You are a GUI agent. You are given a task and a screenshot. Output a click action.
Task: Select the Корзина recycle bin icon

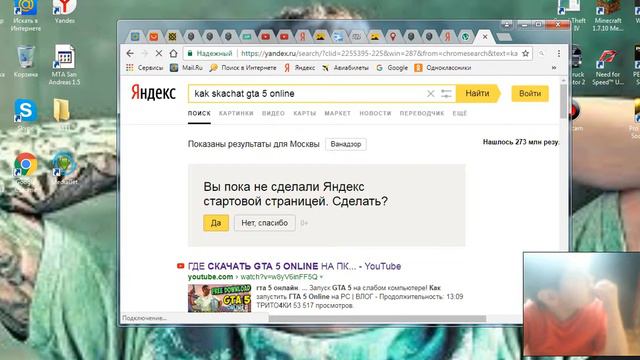coord(25,61)
